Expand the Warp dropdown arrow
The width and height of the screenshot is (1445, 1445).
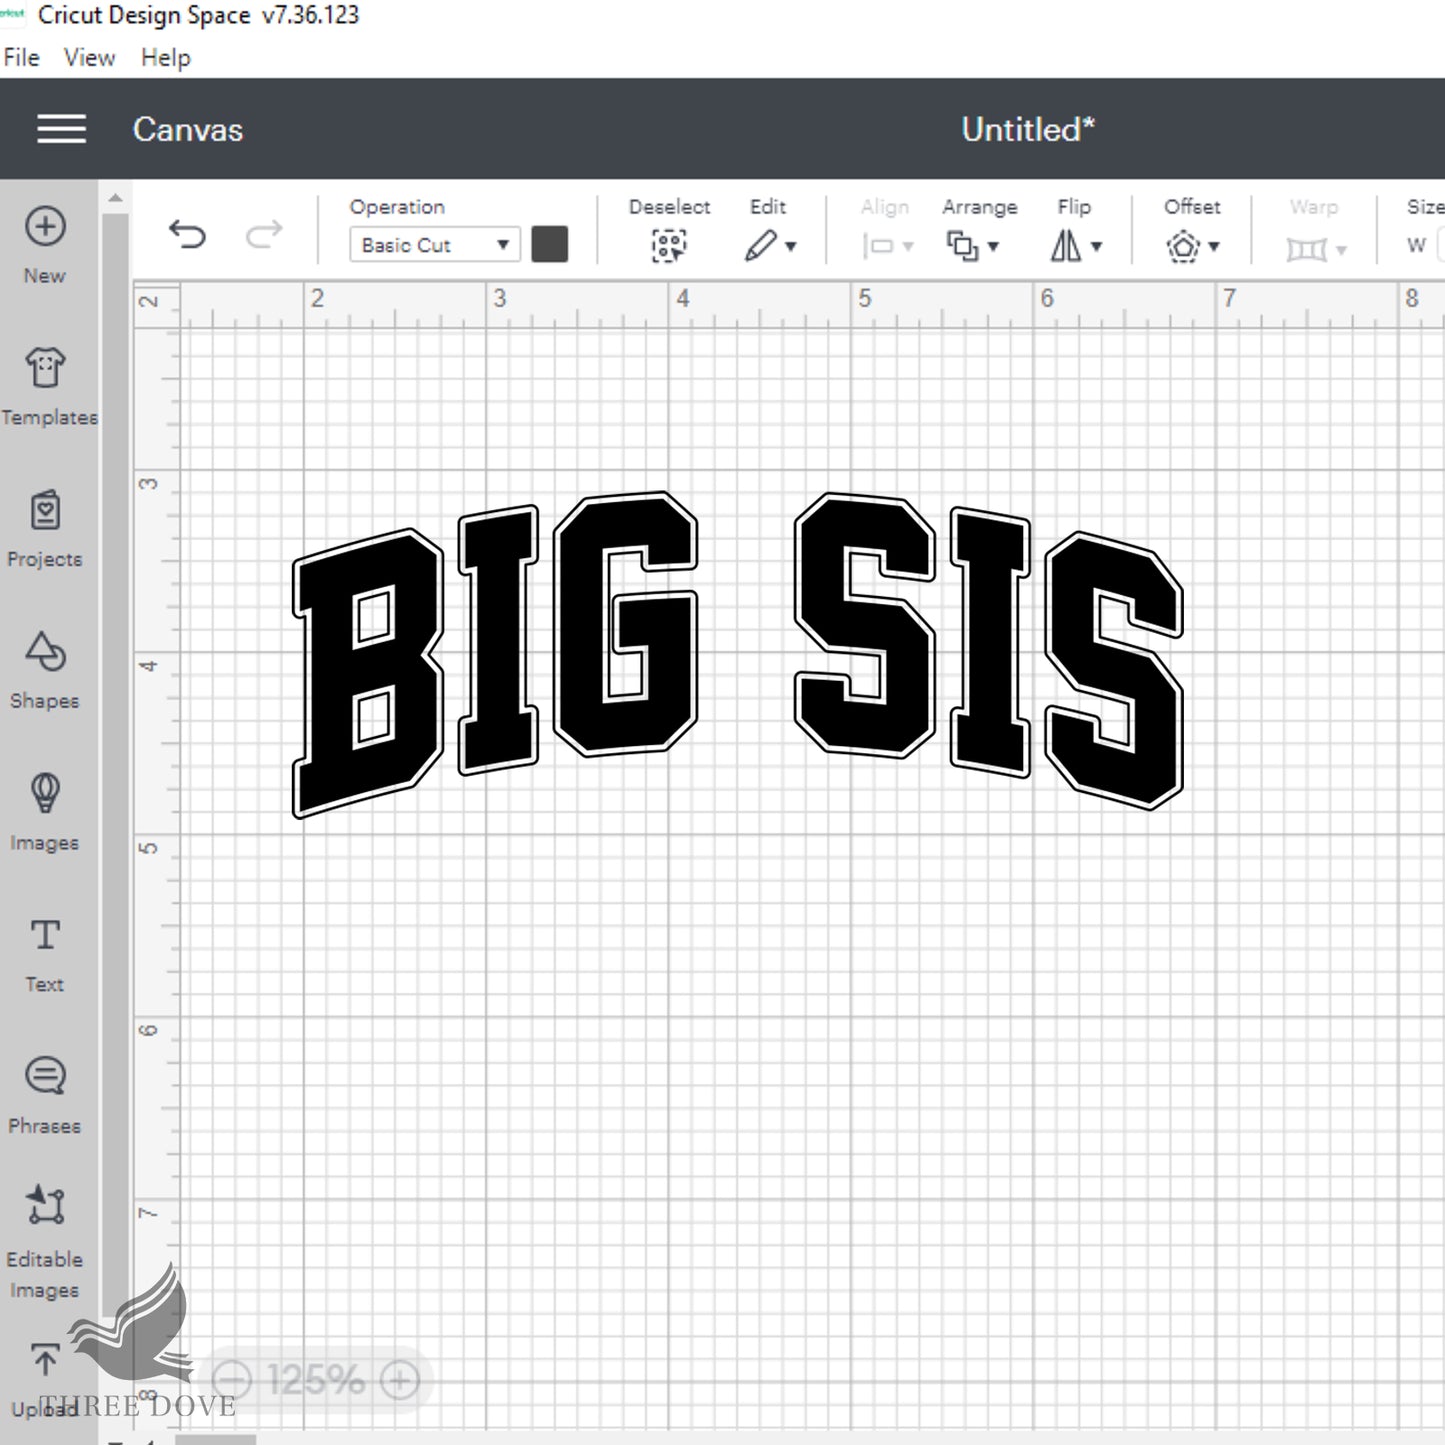[1341, 250]
